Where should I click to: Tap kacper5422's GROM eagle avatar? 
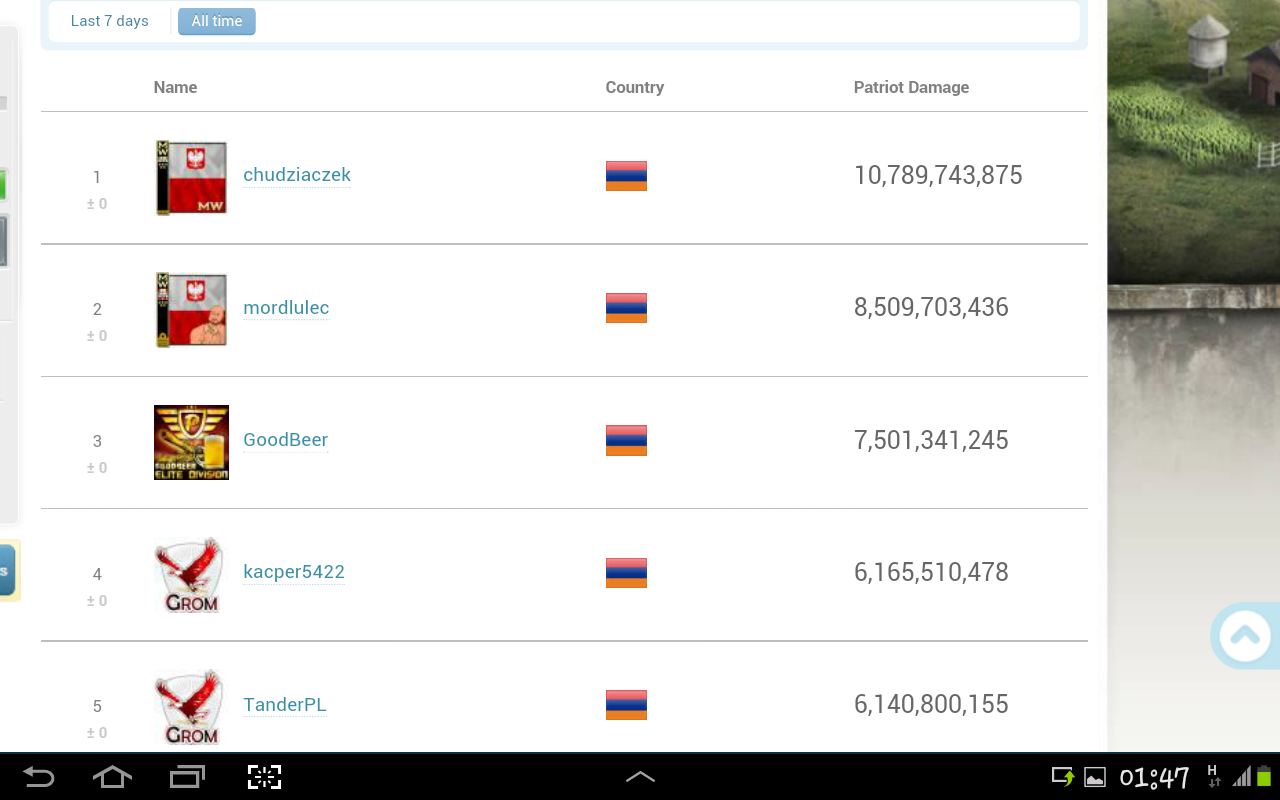click(x=191, y=575)
